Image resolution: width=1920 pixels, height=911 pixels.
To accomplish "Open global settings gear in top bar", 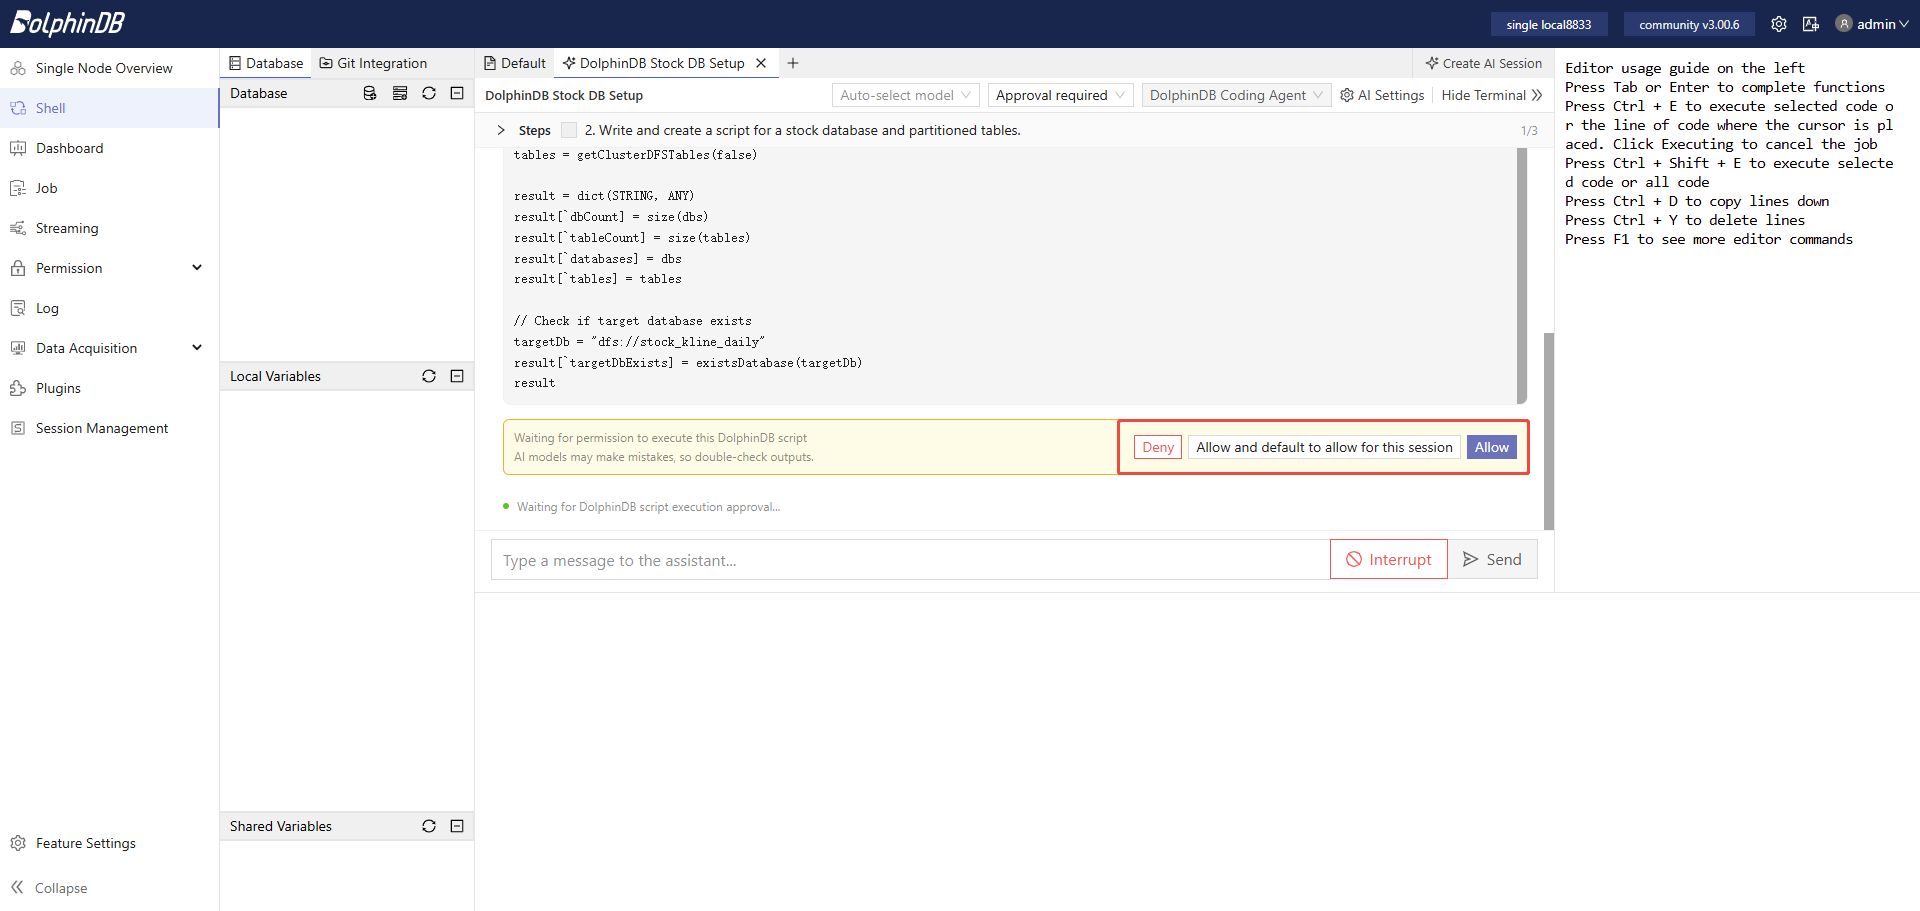I will [1779, 24].
